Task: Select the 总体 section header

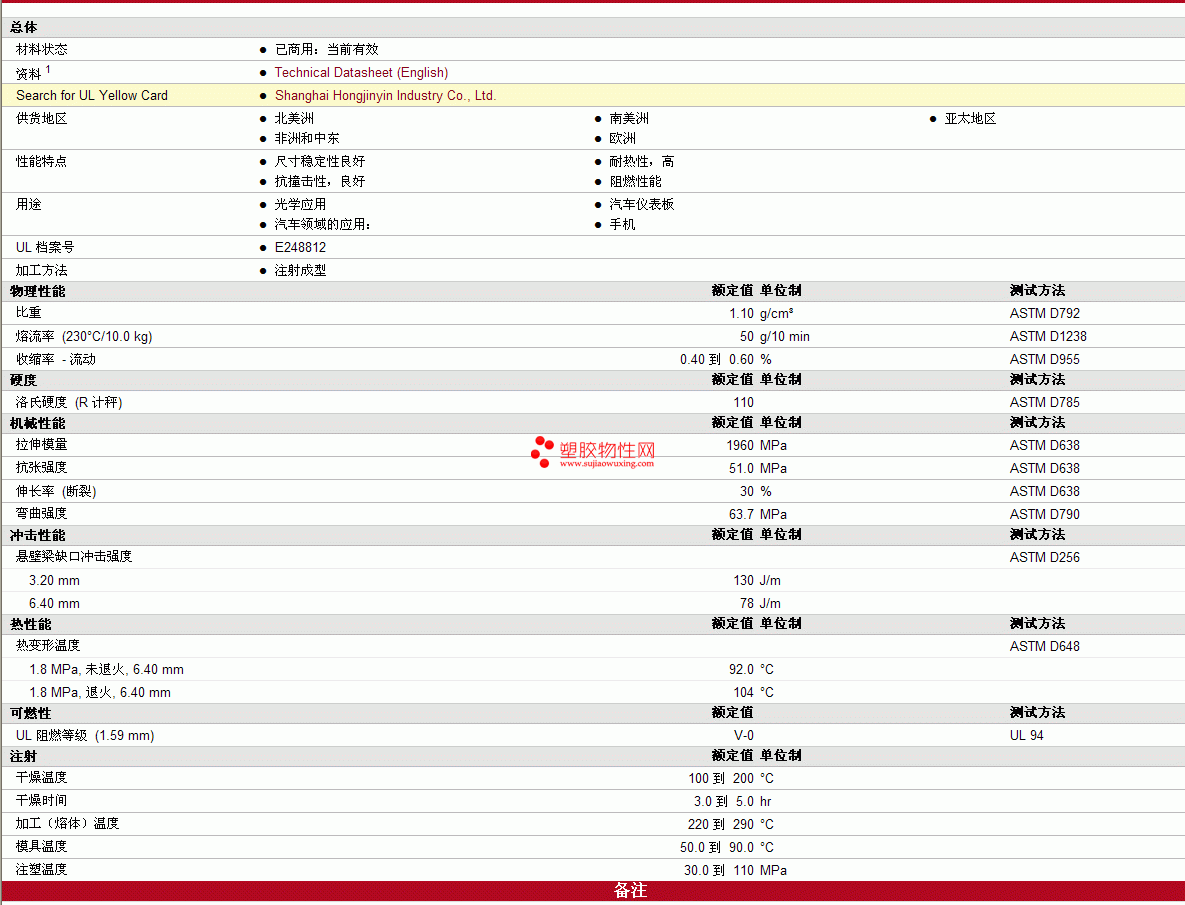Action: [x=23, y=28]
